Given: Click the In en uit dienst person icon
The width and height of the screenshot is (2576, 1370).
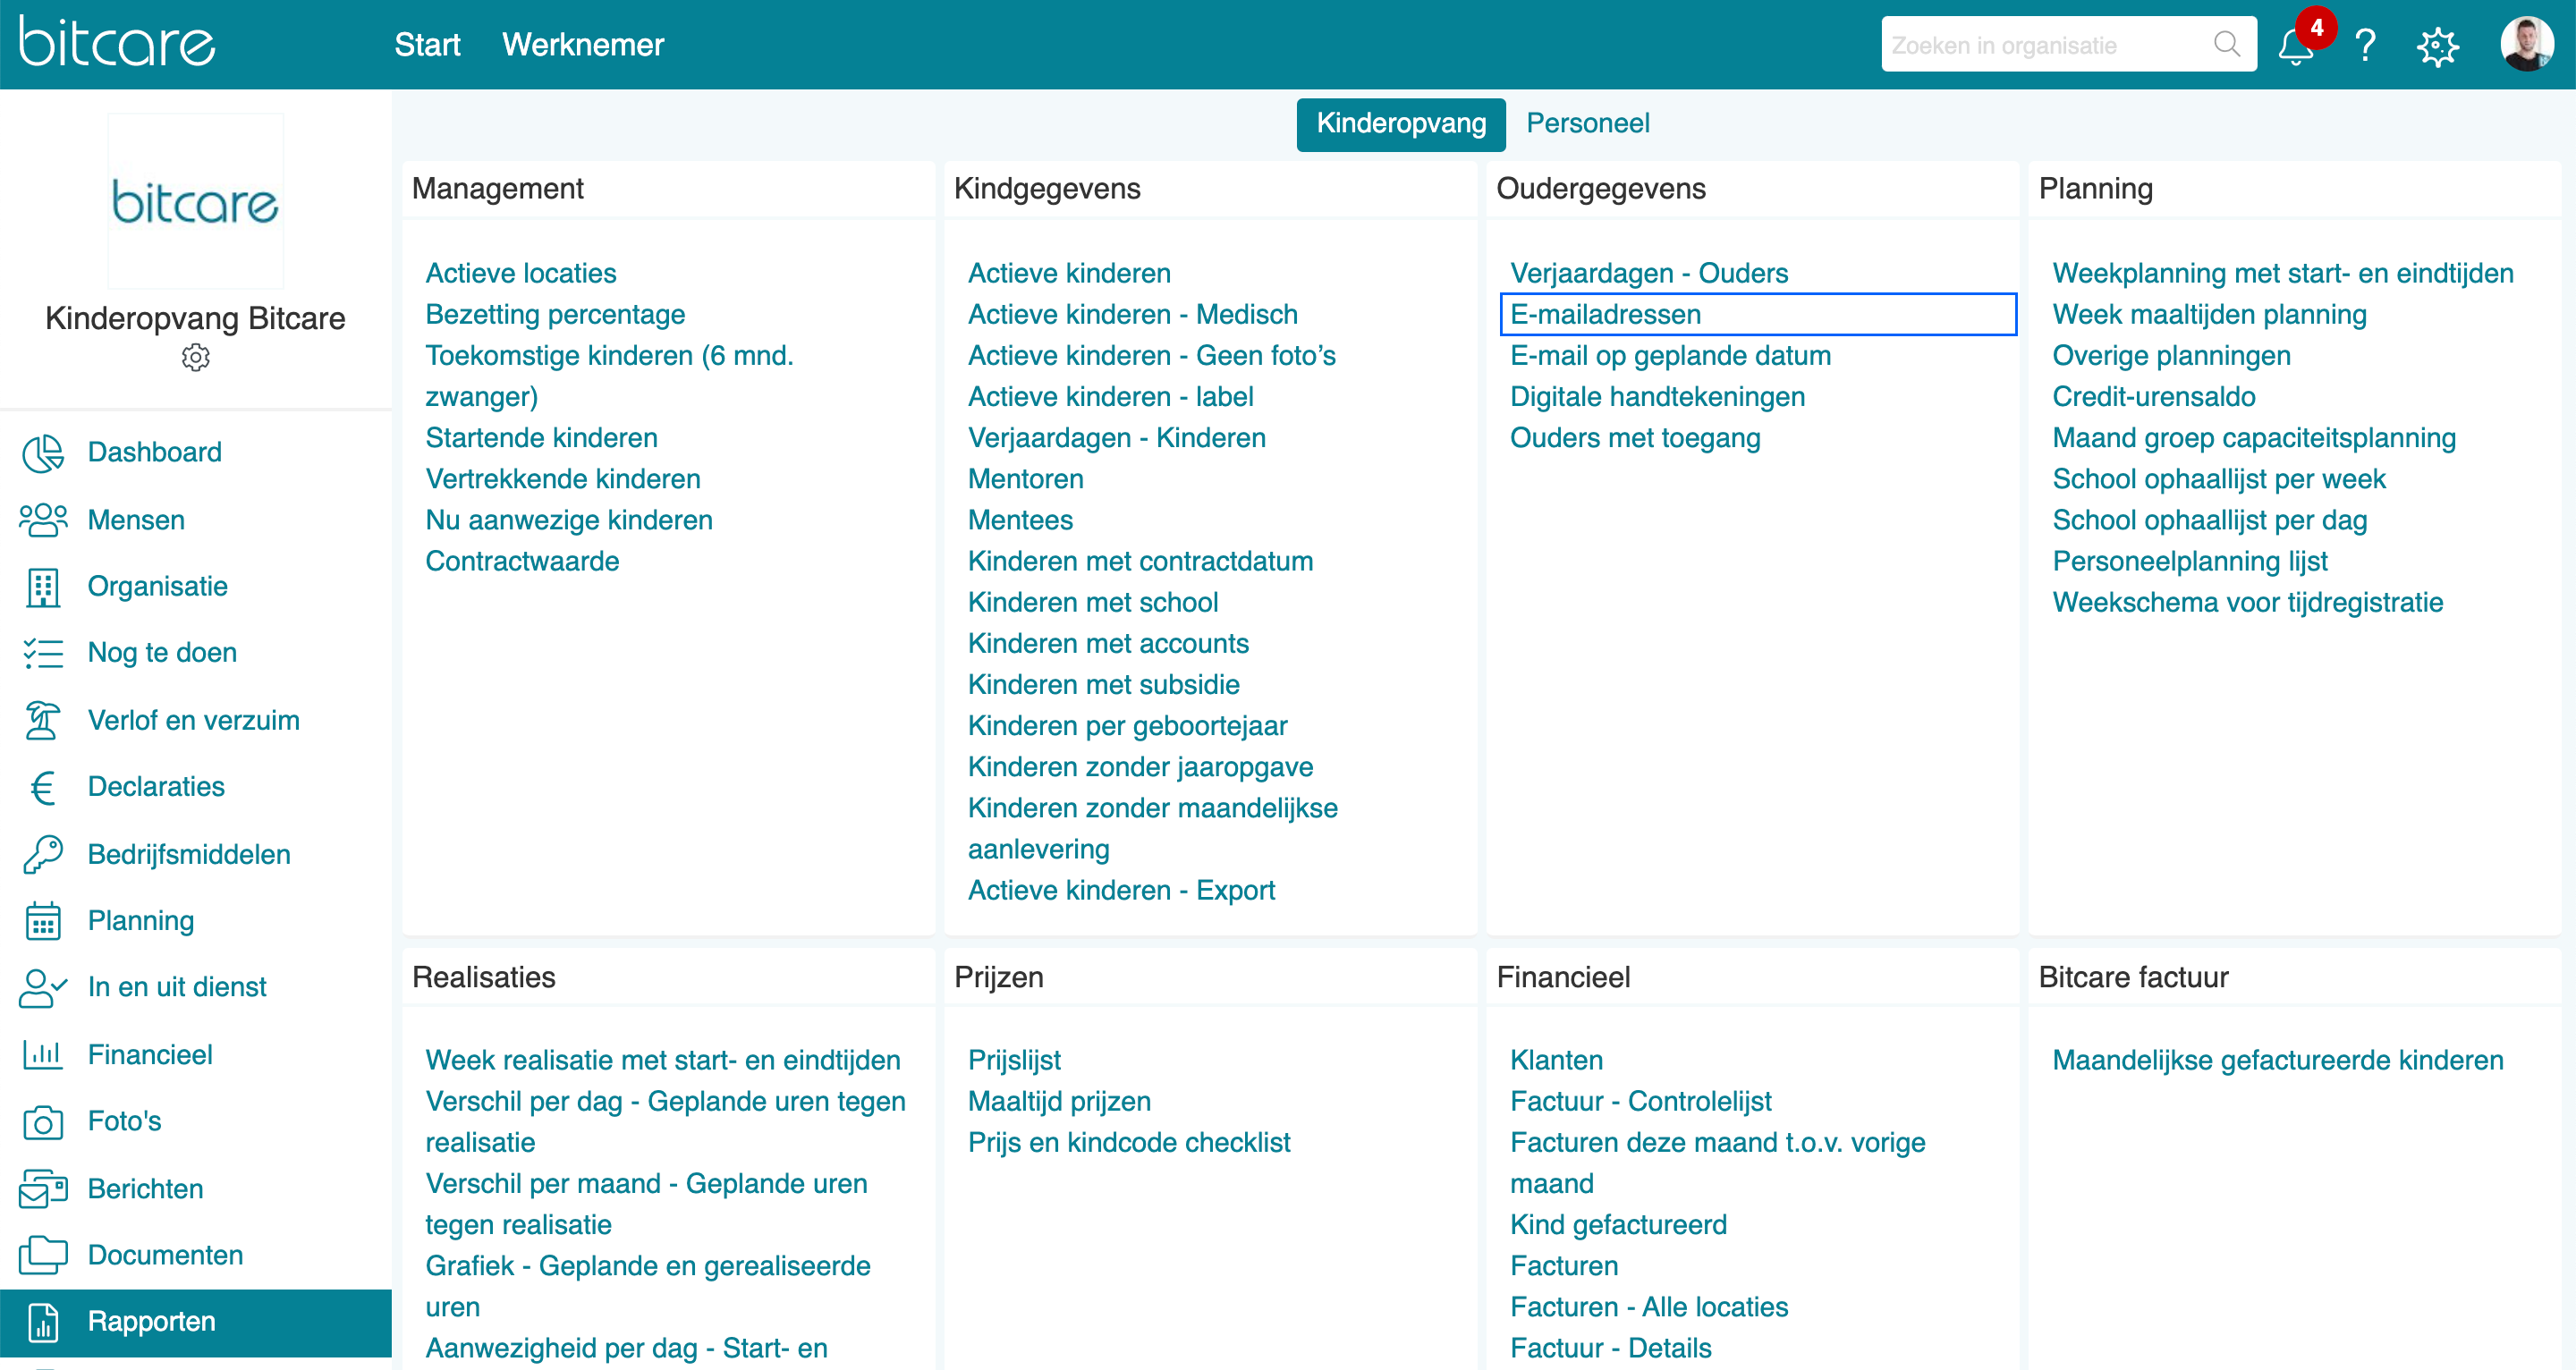Looking at the screenshot, I should pyautogui.click(x=43, y=987).
